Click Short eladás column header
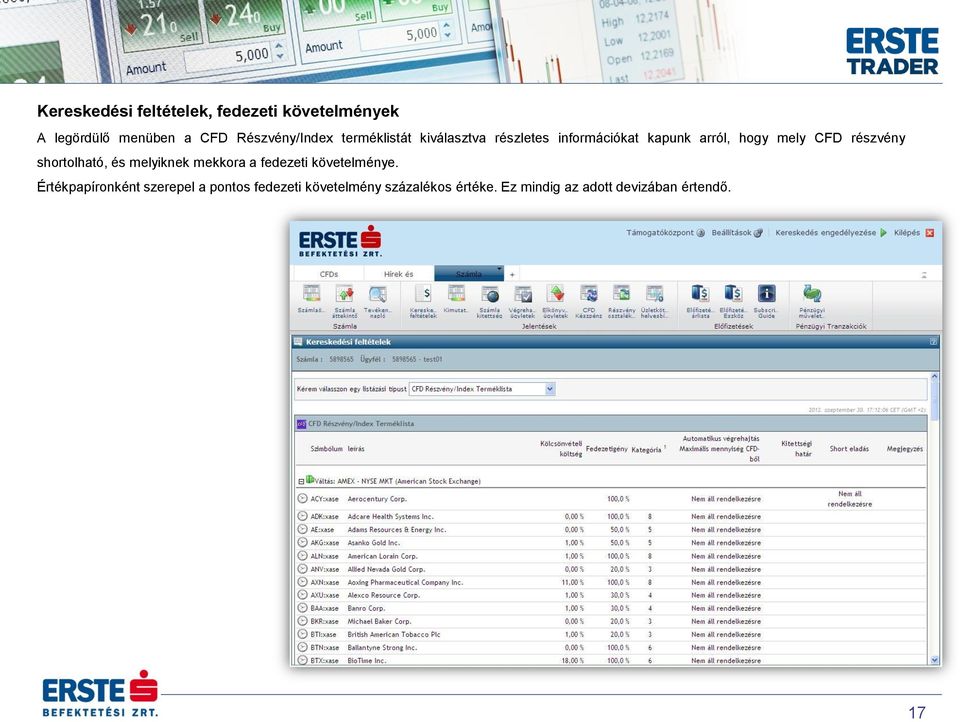 tap(849, 449)
